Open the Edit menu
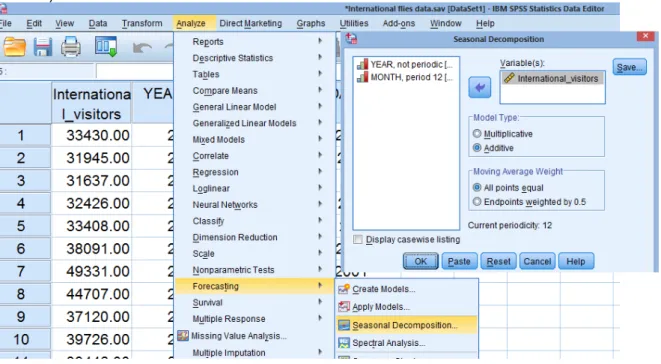 pos(34,24)
